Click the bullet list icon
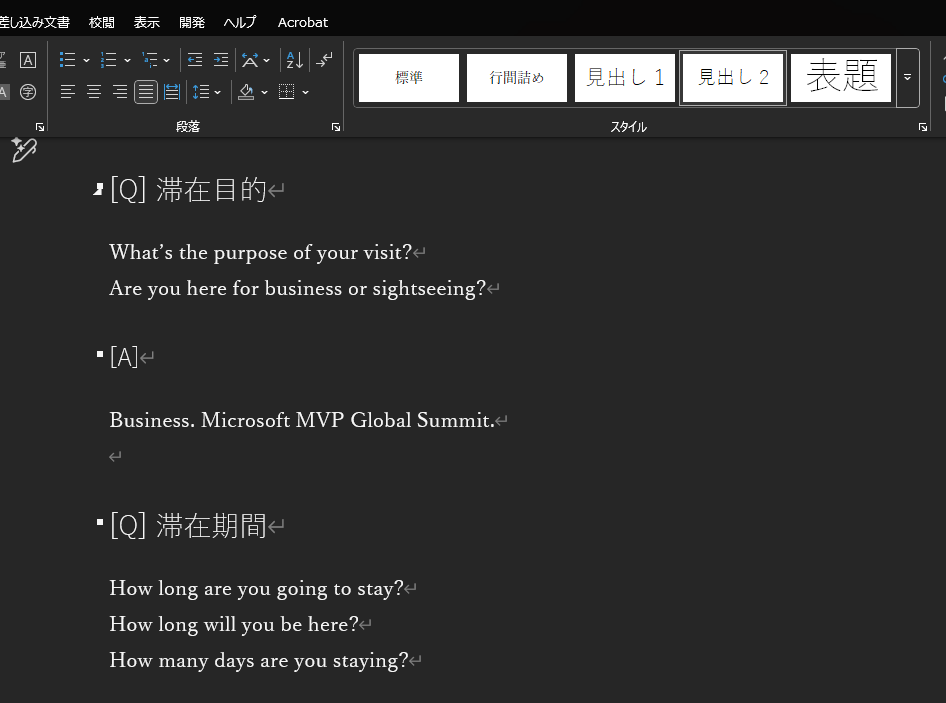This screenshot has width=946, height=703. point(68,60)
